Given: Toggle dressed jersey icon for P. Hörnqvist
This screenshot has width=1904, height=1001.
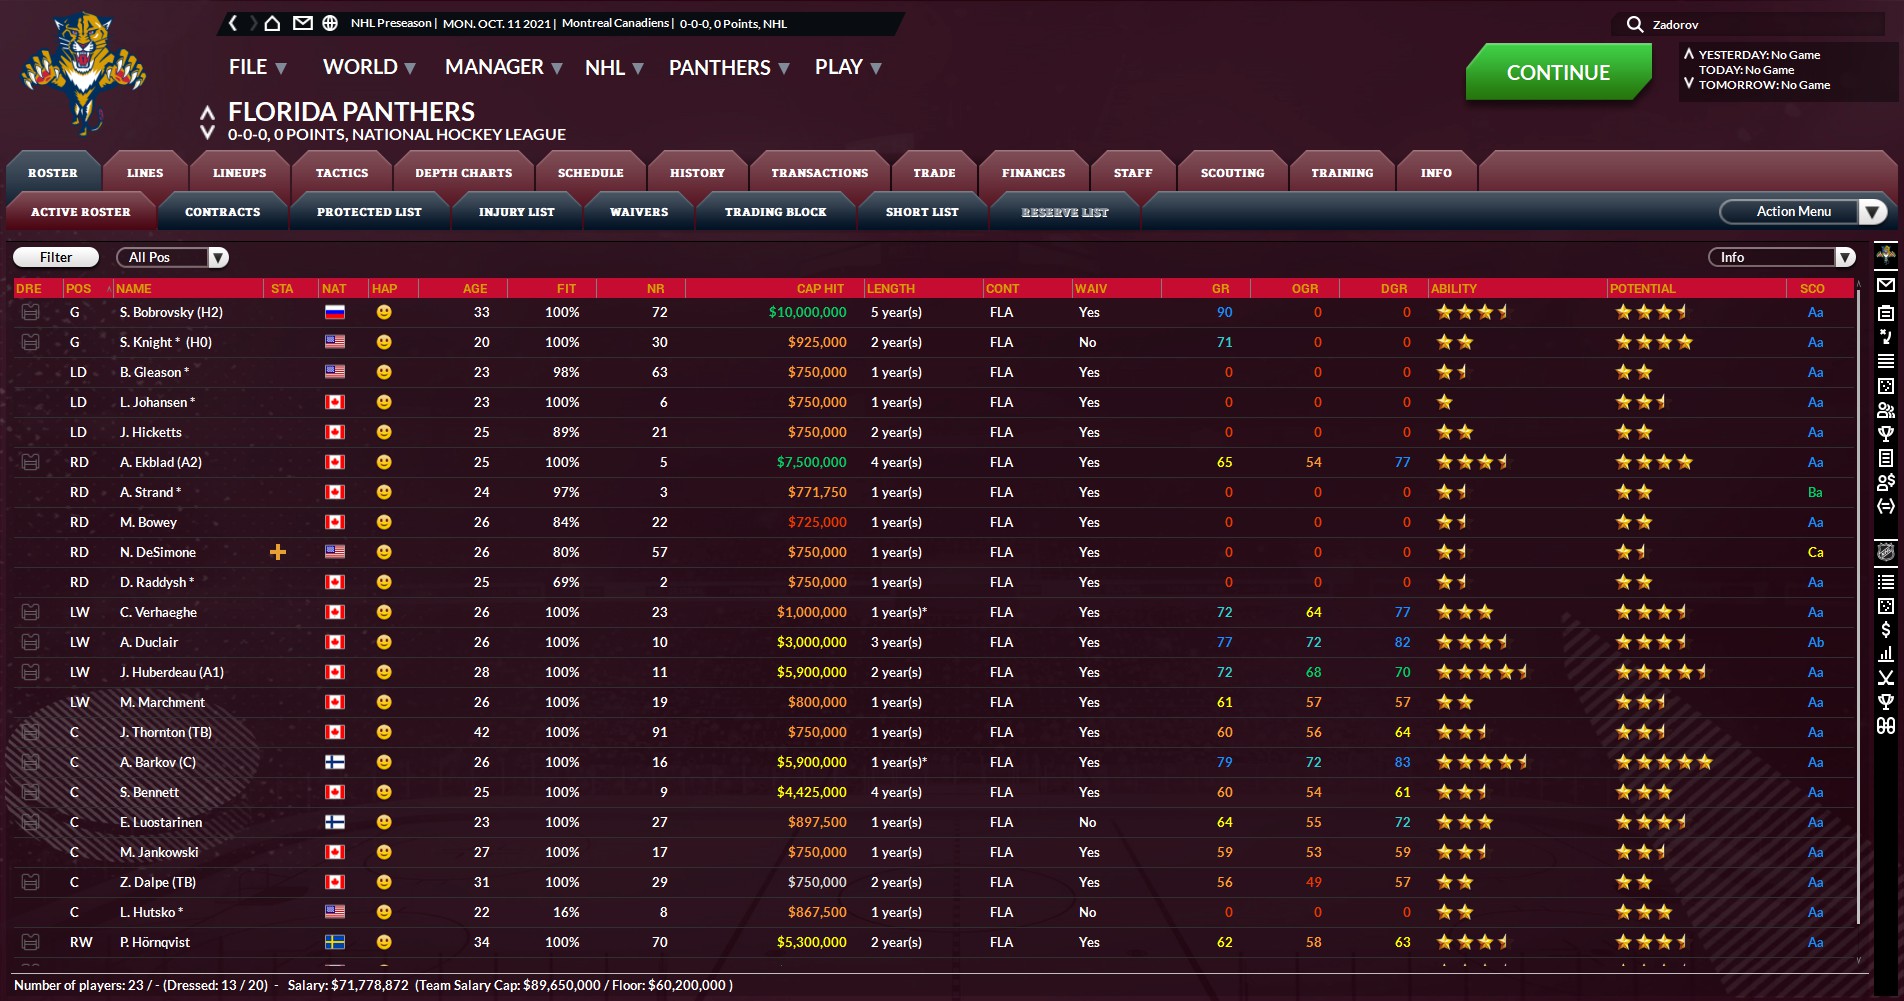Looking at the screenshot, I should (31, 942).
